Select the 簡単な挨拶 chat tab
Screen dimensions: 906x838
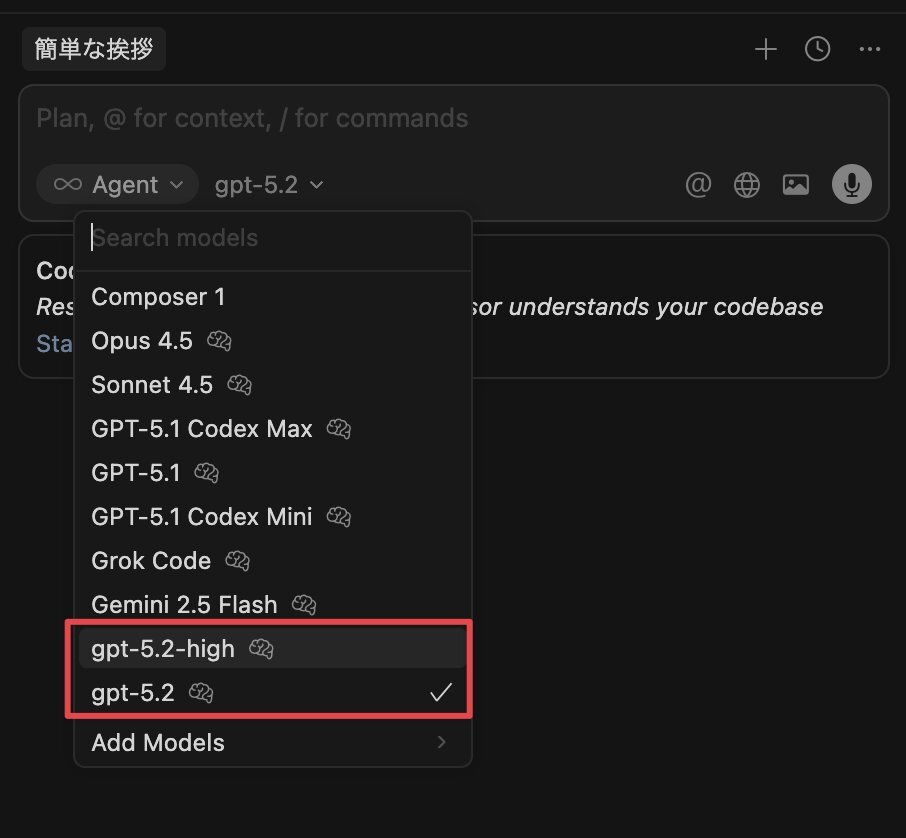93,47
